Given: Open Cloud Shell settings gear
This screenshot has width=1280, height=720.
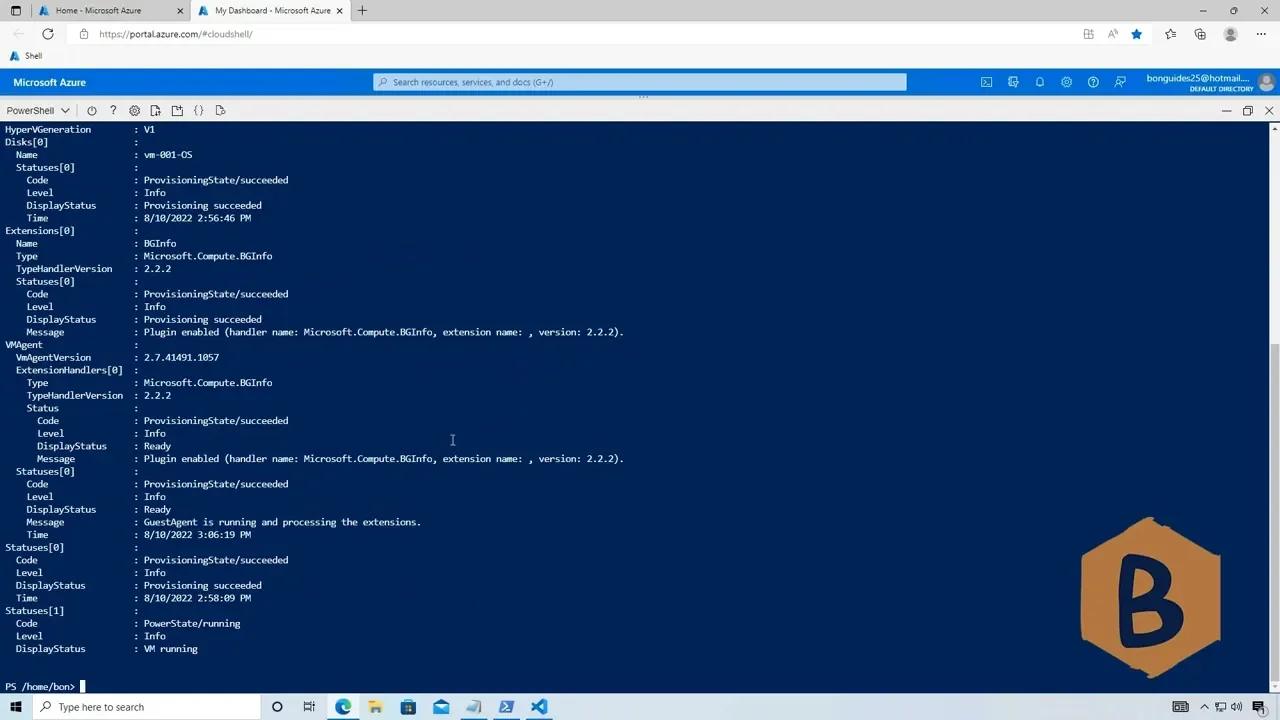Looking at the screenshot, I should pyautogui.click(x=134, y=110).
